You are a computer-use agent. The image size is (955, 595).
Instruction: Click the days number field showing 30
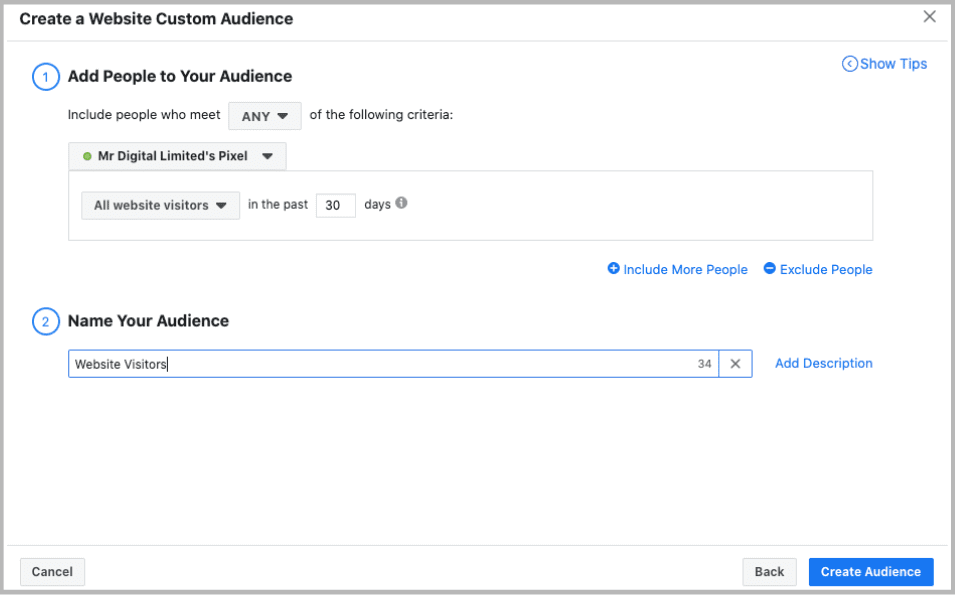(x=335, y=205)
